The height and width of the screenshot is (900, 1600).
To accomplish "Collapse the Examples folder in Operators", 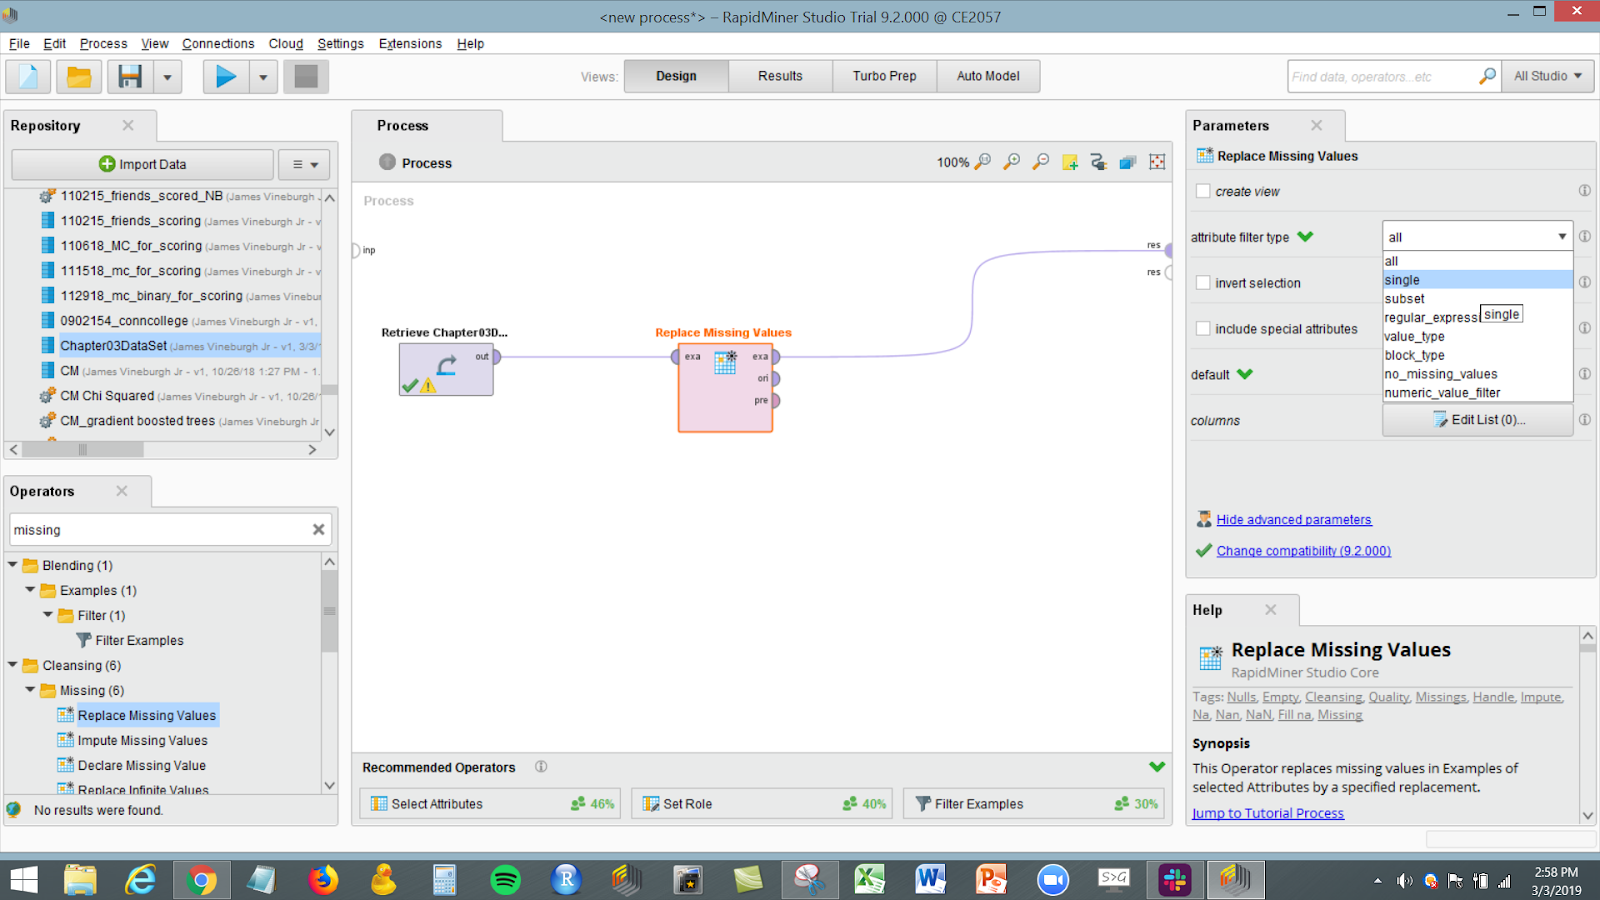I will (31, 590).
